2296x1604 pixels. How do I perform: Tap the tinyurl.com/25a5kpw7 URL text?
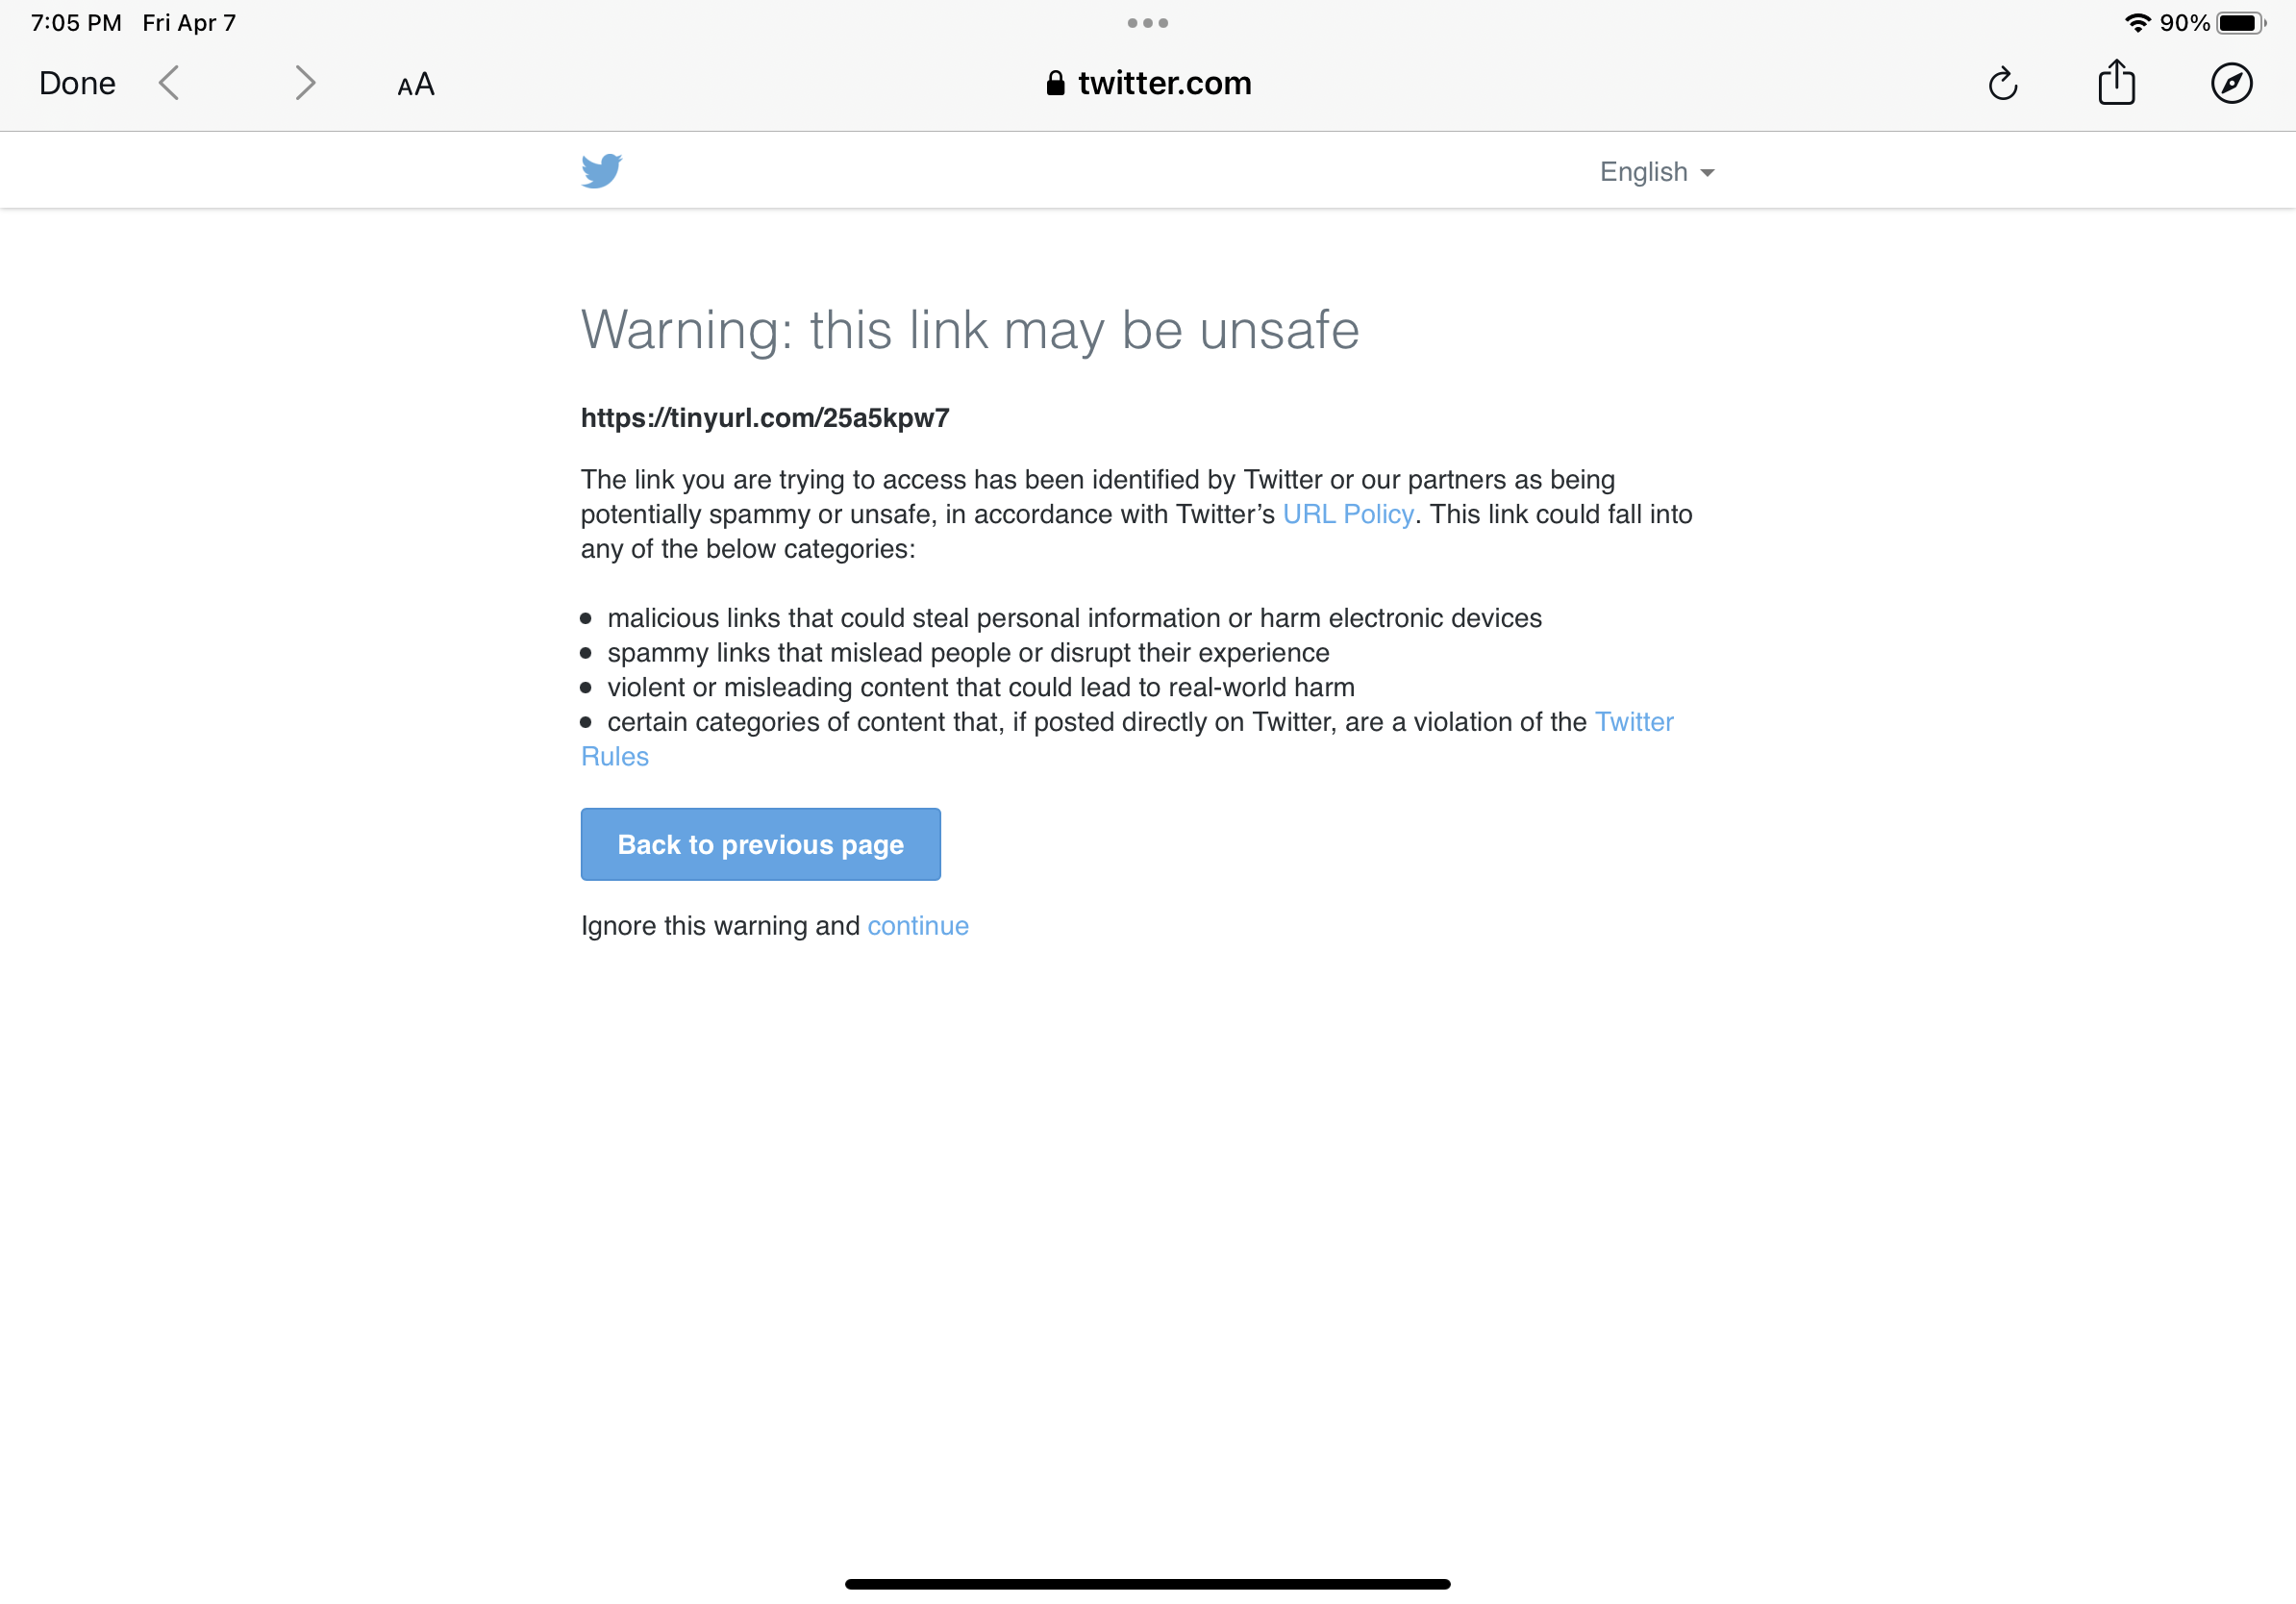pos(765,418)
